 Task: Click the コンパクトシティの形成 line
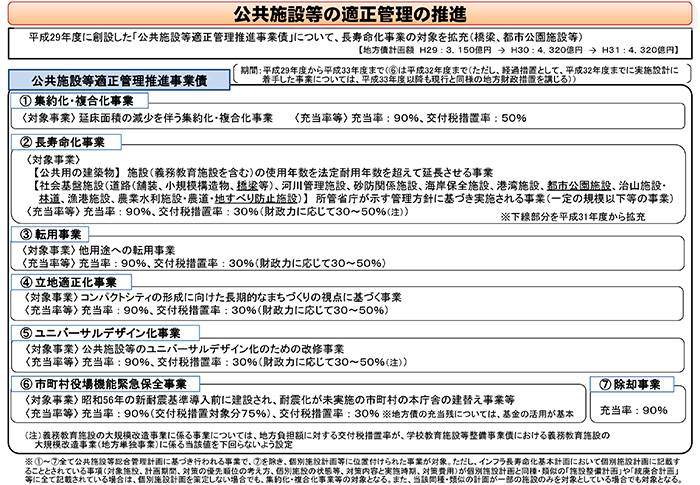point(212,297)
